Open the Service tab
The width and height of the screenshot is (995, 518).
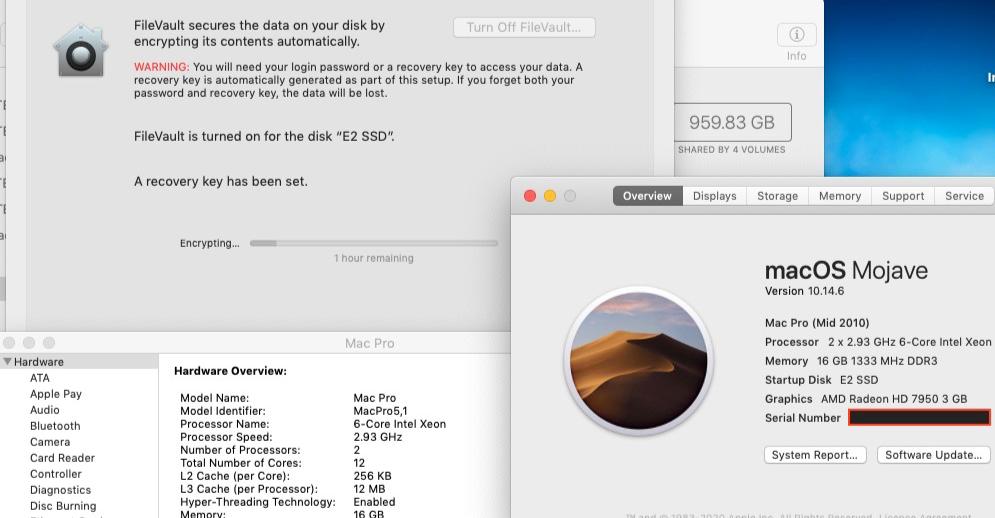click(x=964, y=196)
